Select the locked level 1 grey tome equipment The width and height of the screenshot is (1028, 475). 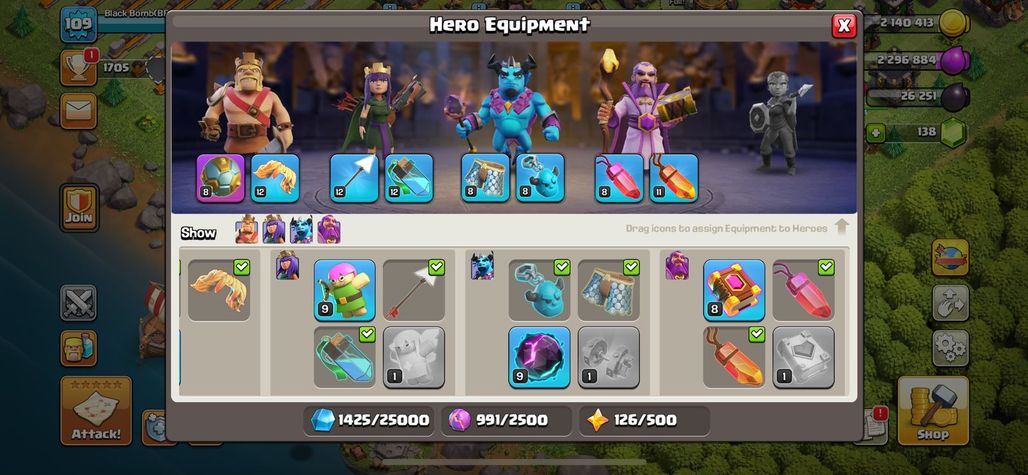point(804,357)
